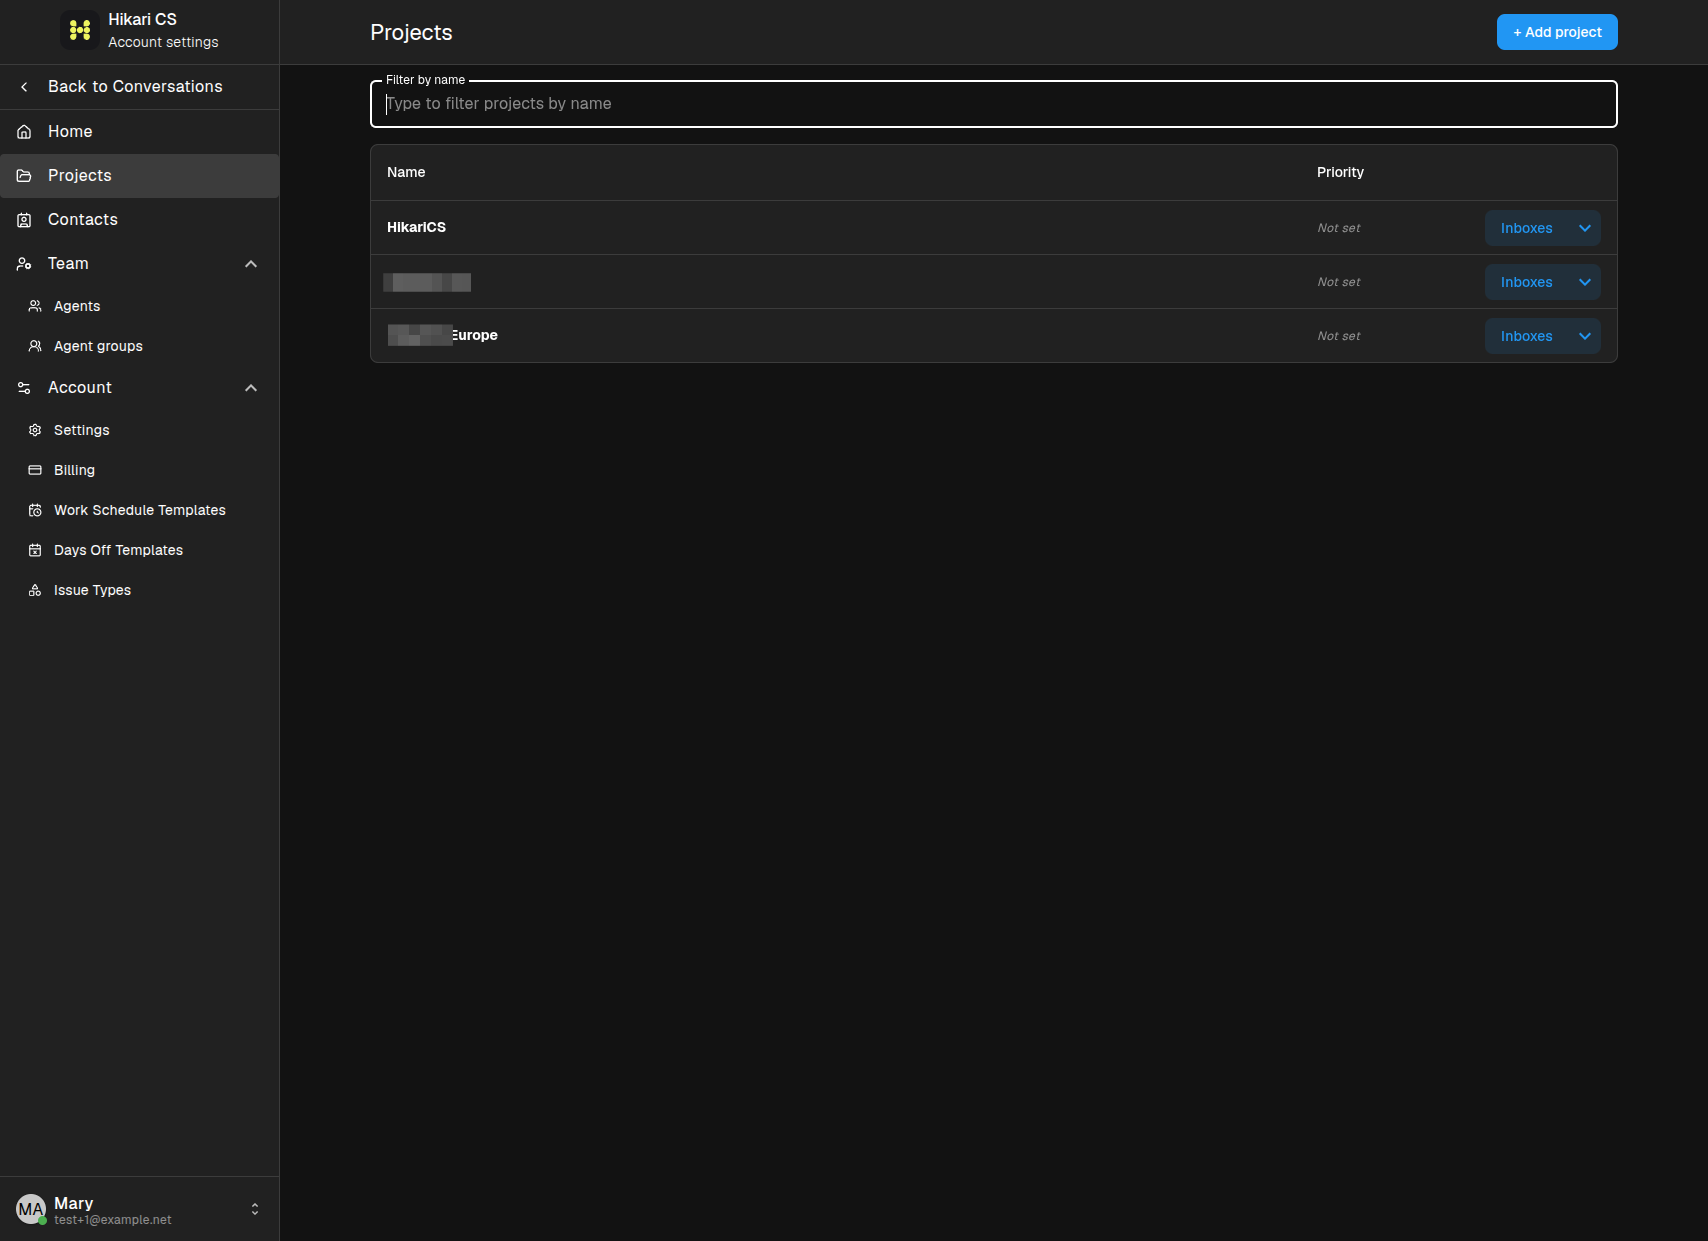The width and height of the screenshot is (1708, 1241).
Task: Click the Agent groups icon
Action: [35, 346]
